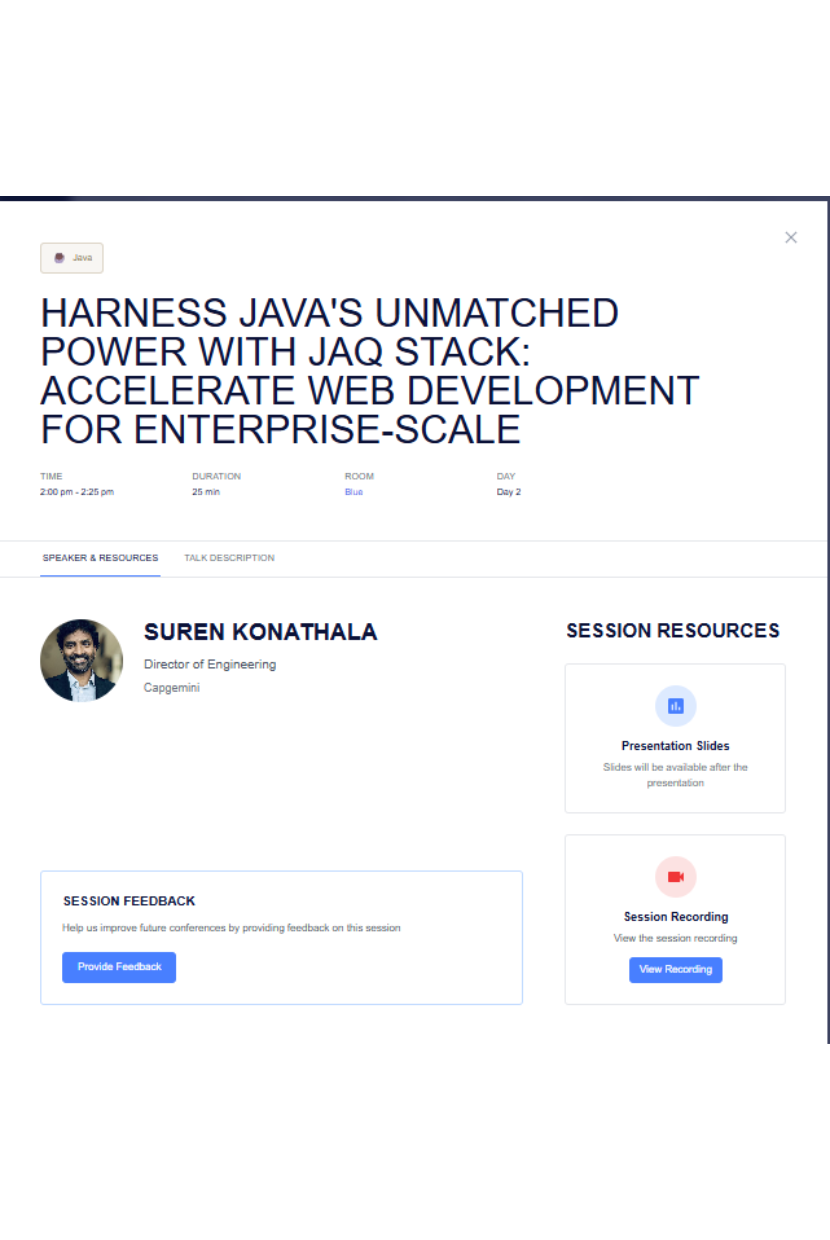Open the Blue room link
The height and width of the screenshot is (1240, 830).
tap(354, 492)
